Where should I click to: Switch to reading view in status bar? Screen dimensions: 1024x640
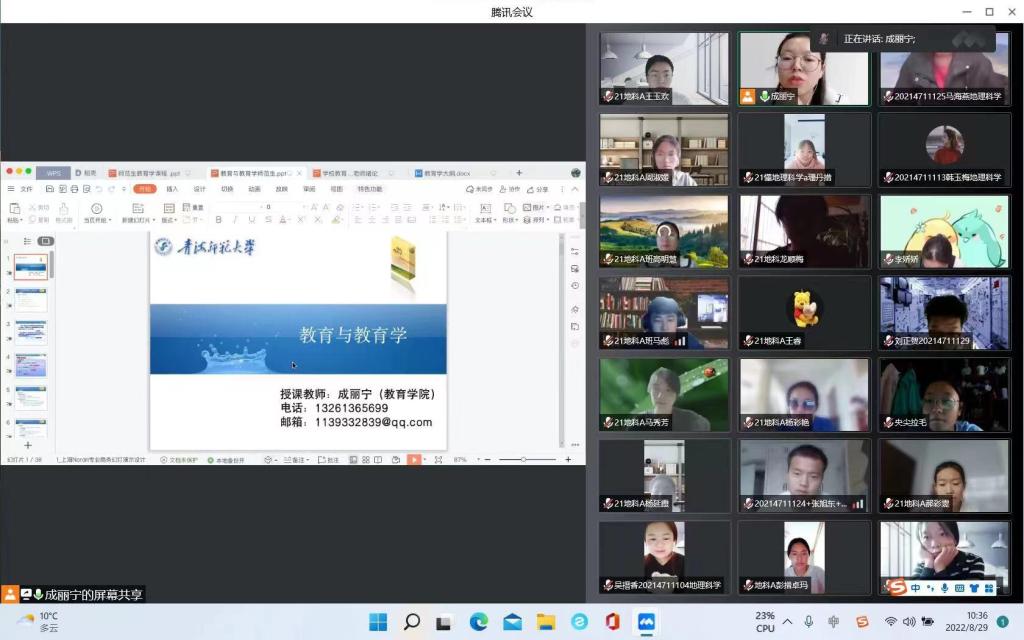click(x=377, y=460)
